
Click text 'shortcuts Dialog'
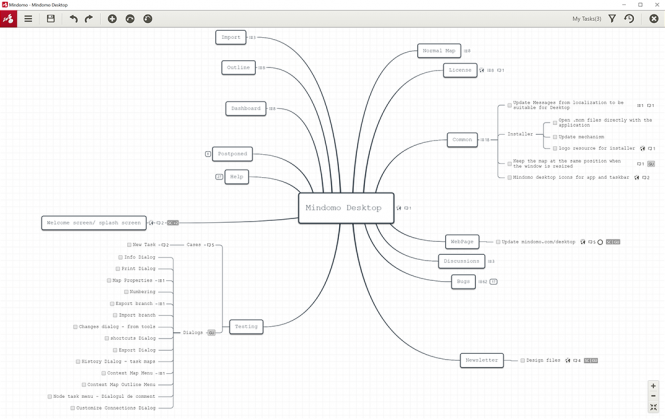click(x=133, y=338)
